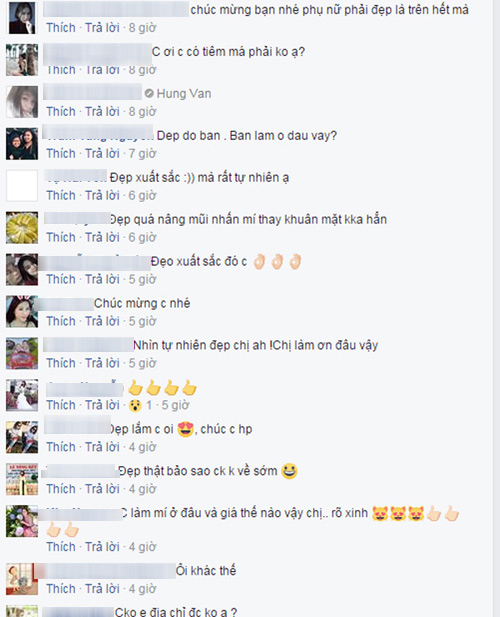Click the surprised reaction emoji icon
The image size is (500, 617).
135,405
